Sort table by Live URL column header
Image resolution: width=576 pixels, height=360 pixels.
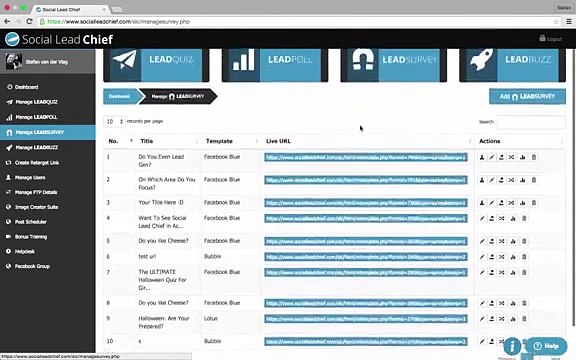(368, 141)
